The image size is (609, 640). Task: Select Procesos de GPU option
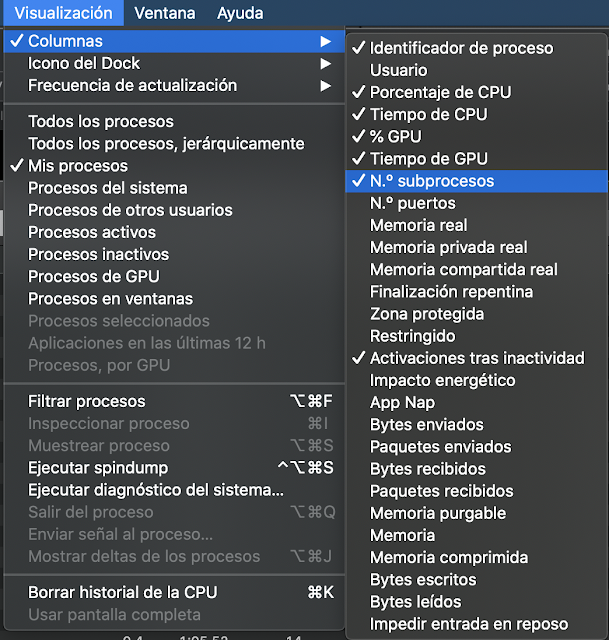(93, 276)
